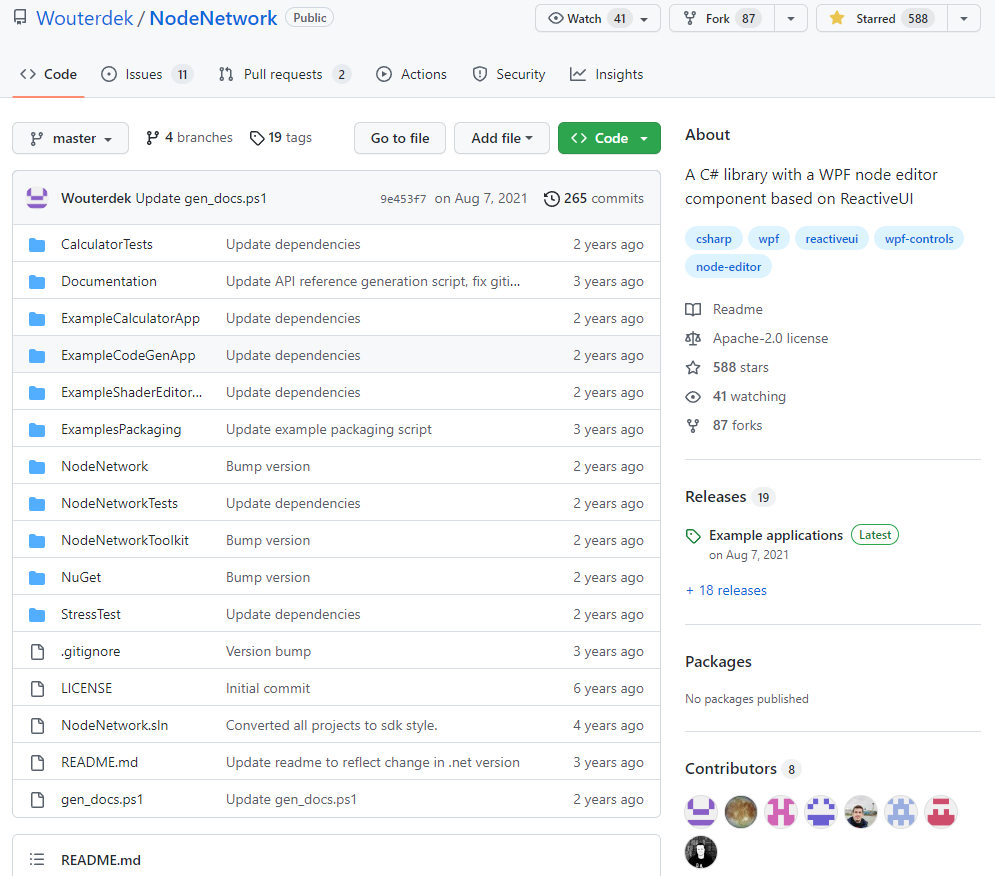995x876 pixels.
Task: Open the brown planet contributor avatar
Action: click(x=741, y=812)
